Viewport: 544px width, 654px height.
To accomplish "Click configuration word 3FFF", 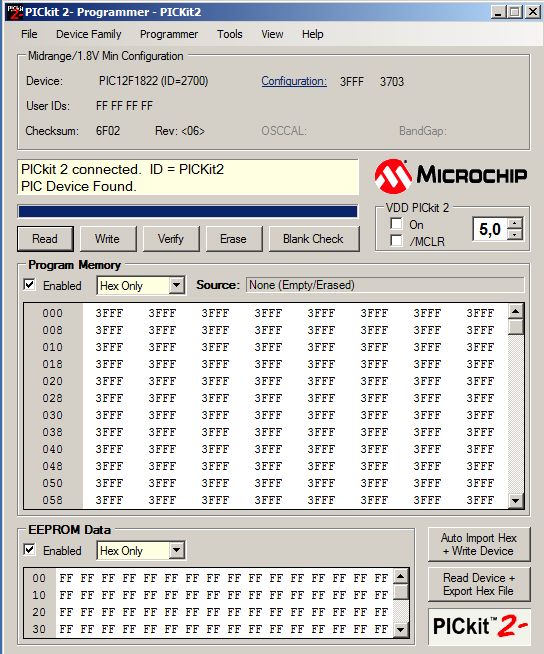I will [352, 81].
